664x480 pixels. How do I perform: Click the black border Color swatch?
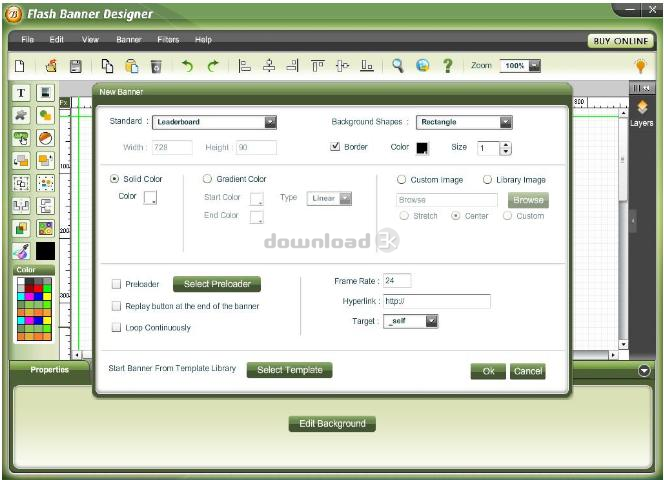[x=422, y=148]
